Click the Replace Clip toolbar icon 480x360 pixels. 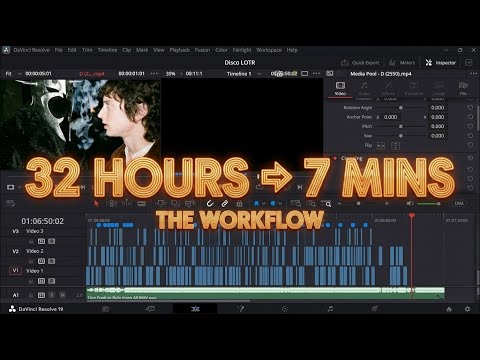click(190, 203)
